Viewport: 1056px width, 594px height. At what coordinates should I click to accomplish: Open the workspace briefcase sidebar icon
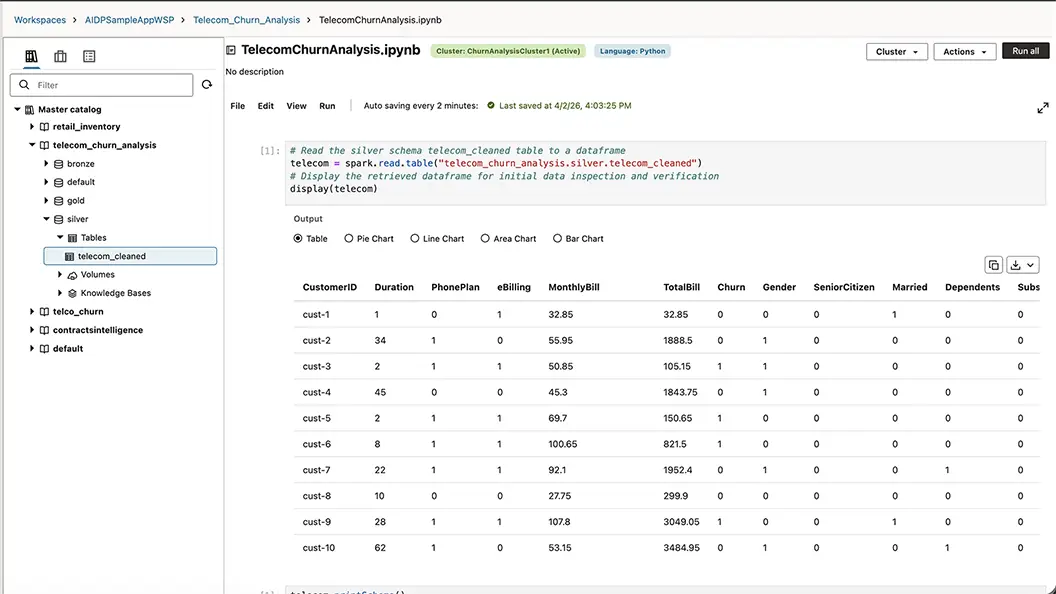[60, 57]
